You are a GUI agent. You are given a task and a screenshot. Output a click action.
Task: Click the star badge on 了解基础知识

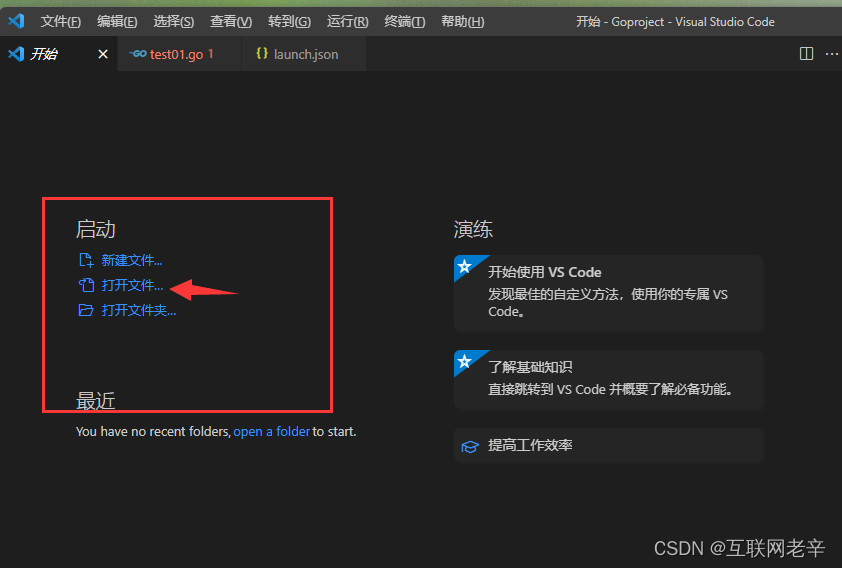(465, 361)
